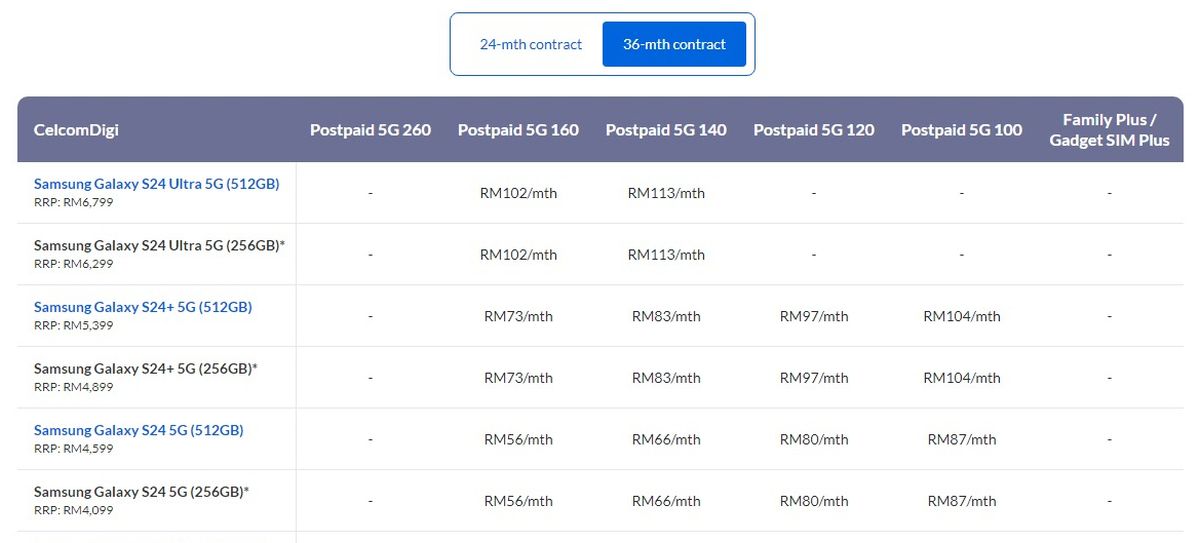1200x543 pixels.
Task: Click the Postpaid 5G 260 column header
Action: pyautogui.click(x=370, y=130)
